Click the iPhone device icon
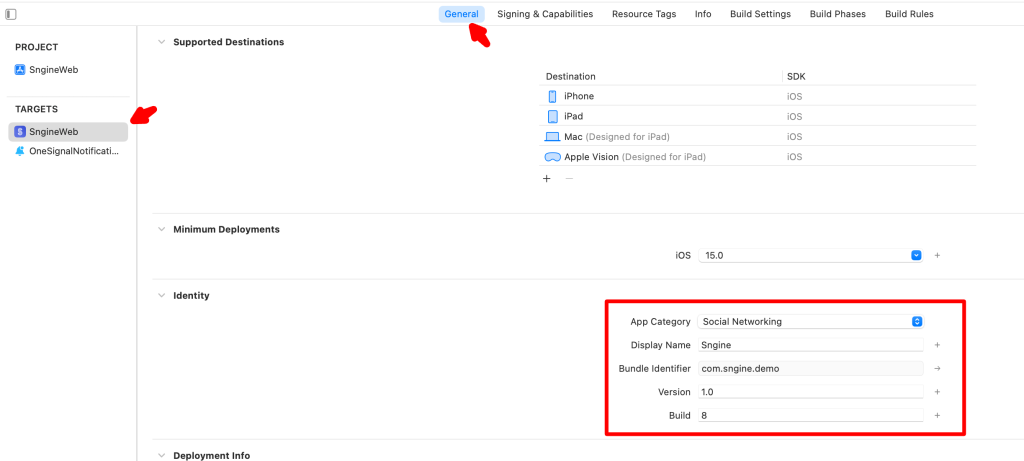 pos(552,97)
